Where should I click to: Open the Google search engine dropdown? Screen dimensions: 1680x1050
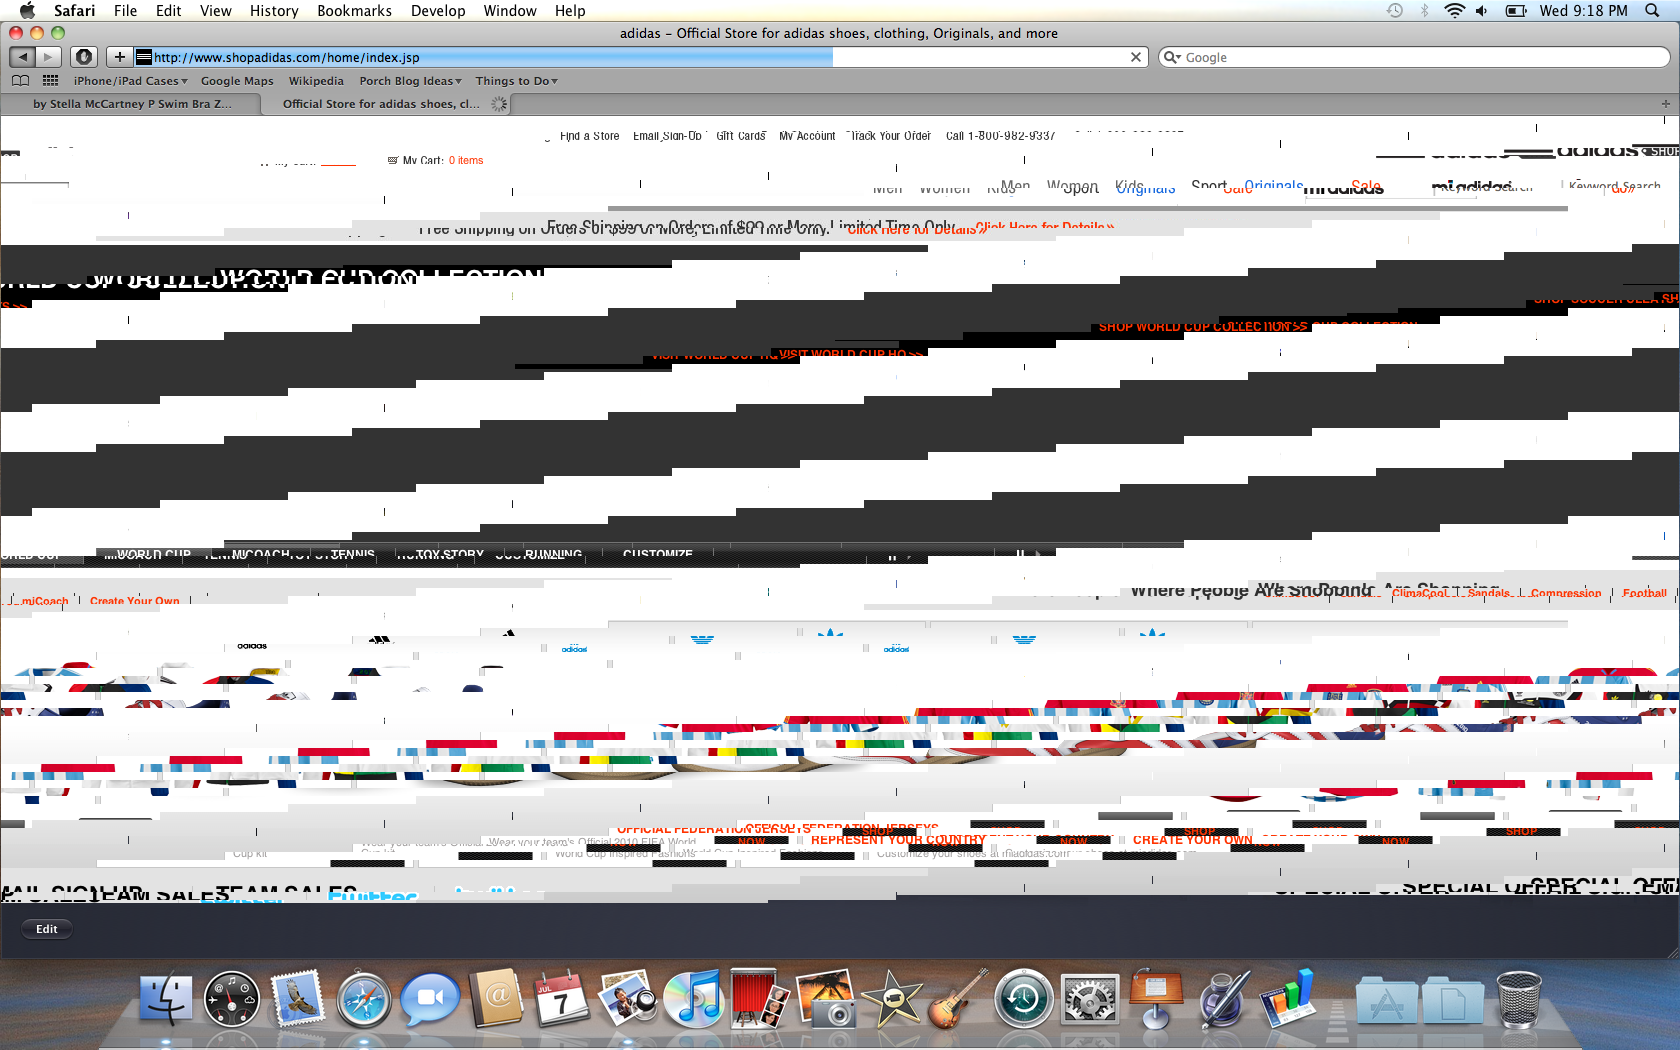(x=1172, y=57)
